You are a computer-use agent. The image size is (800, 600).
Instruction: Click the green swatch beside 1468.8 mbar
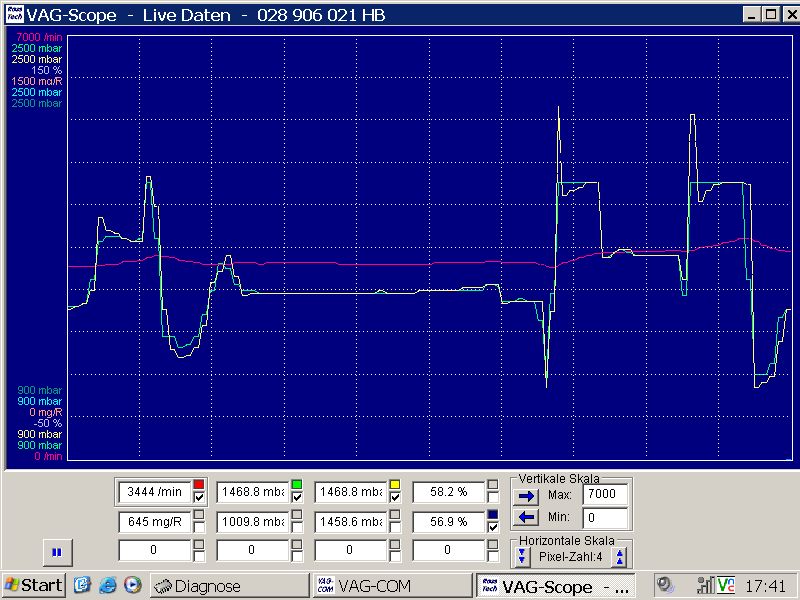(x=297, y=485)
